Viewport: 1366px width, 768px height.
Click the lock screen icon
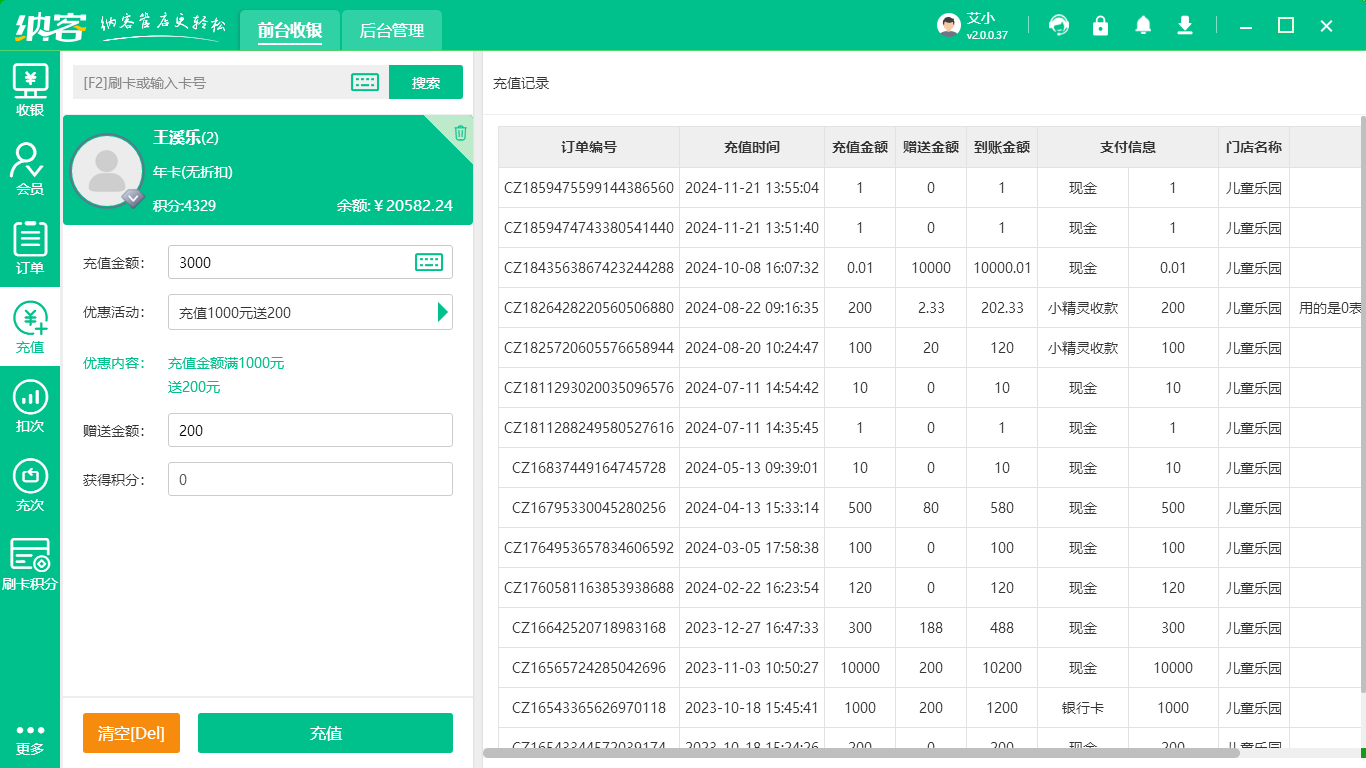click(x=1100, y=26)
